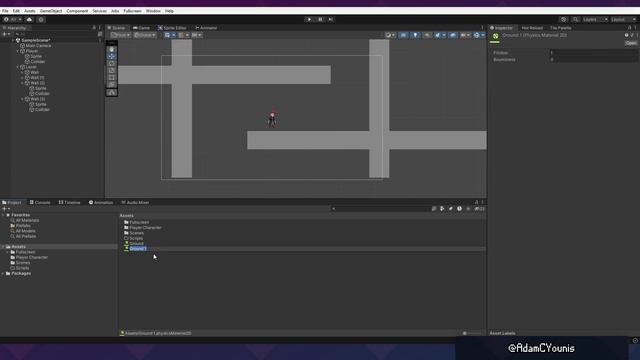The image size is (640, 360).
Task: Click the cloud services icon
Action: point(29,19)
